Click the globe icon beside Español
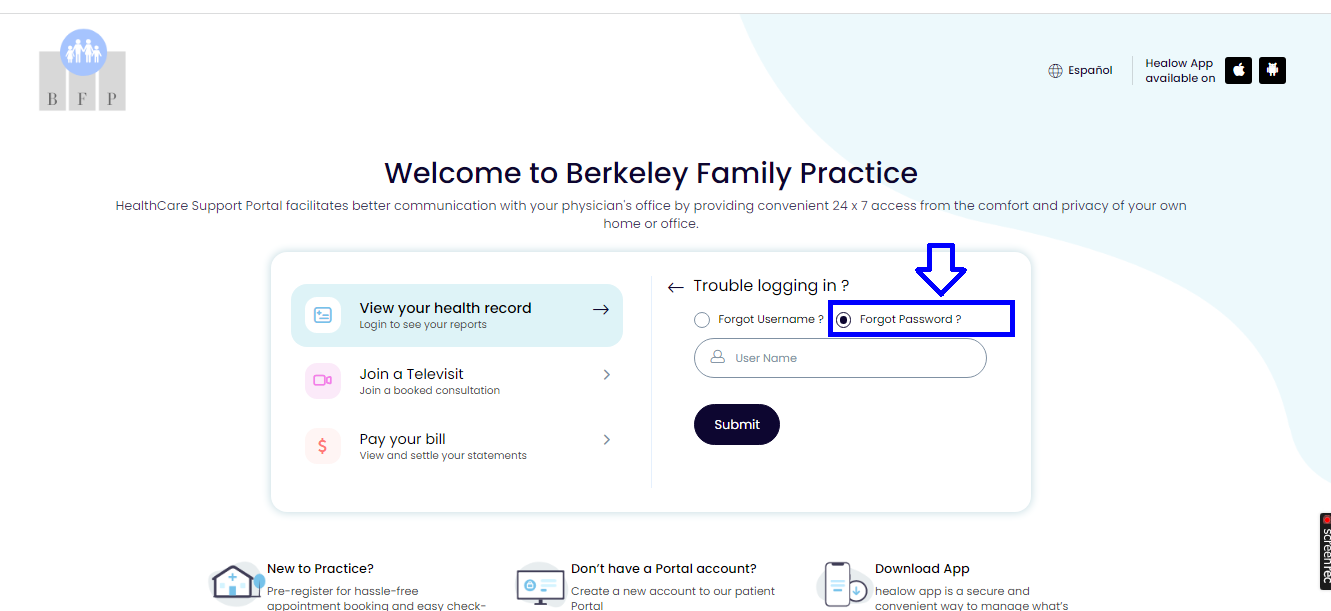The width and height of the screenshot is (1331, 611). 1055,70
